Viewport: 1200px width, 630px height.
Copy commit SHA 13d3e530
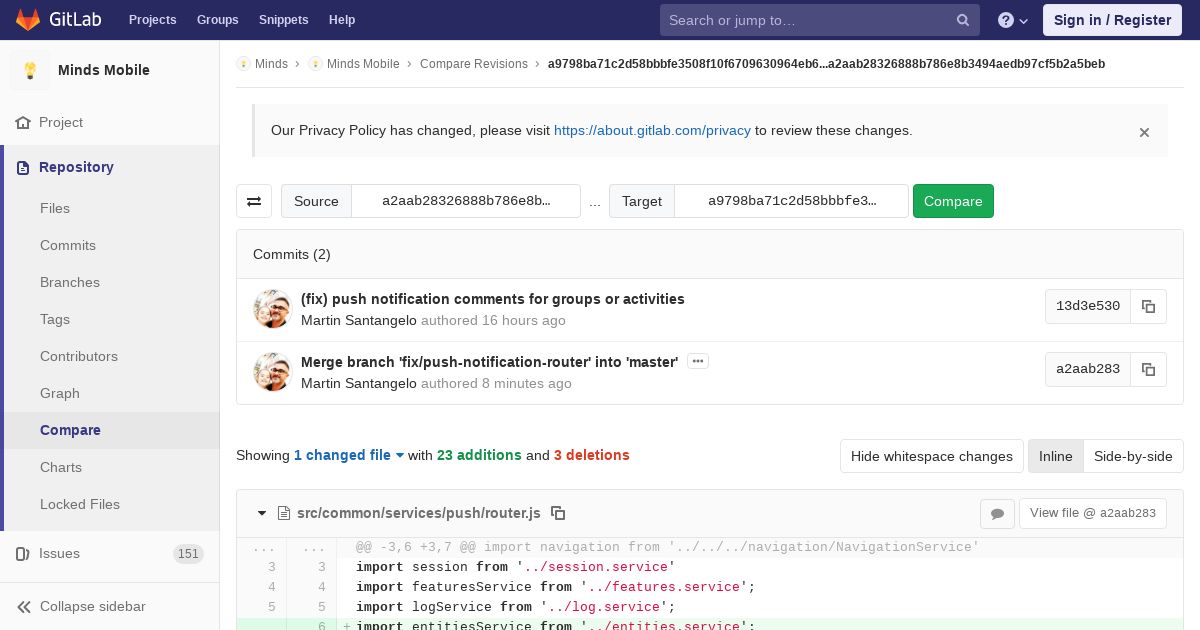(x=1148, y=307)
